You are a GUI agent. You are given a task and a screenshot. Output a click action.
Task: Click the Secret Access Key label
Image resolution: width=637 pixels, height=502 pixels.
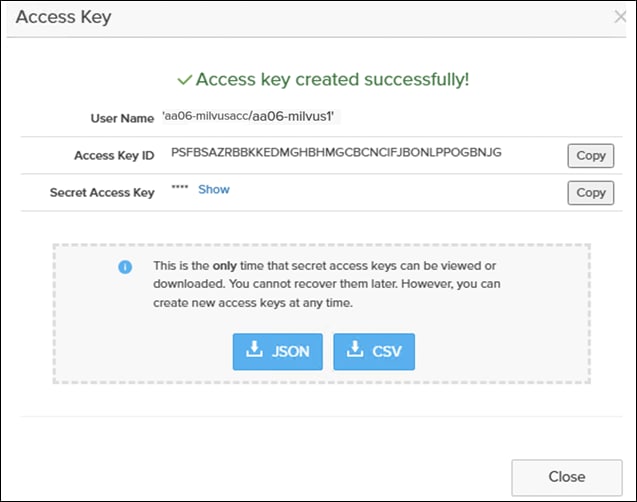102,192
